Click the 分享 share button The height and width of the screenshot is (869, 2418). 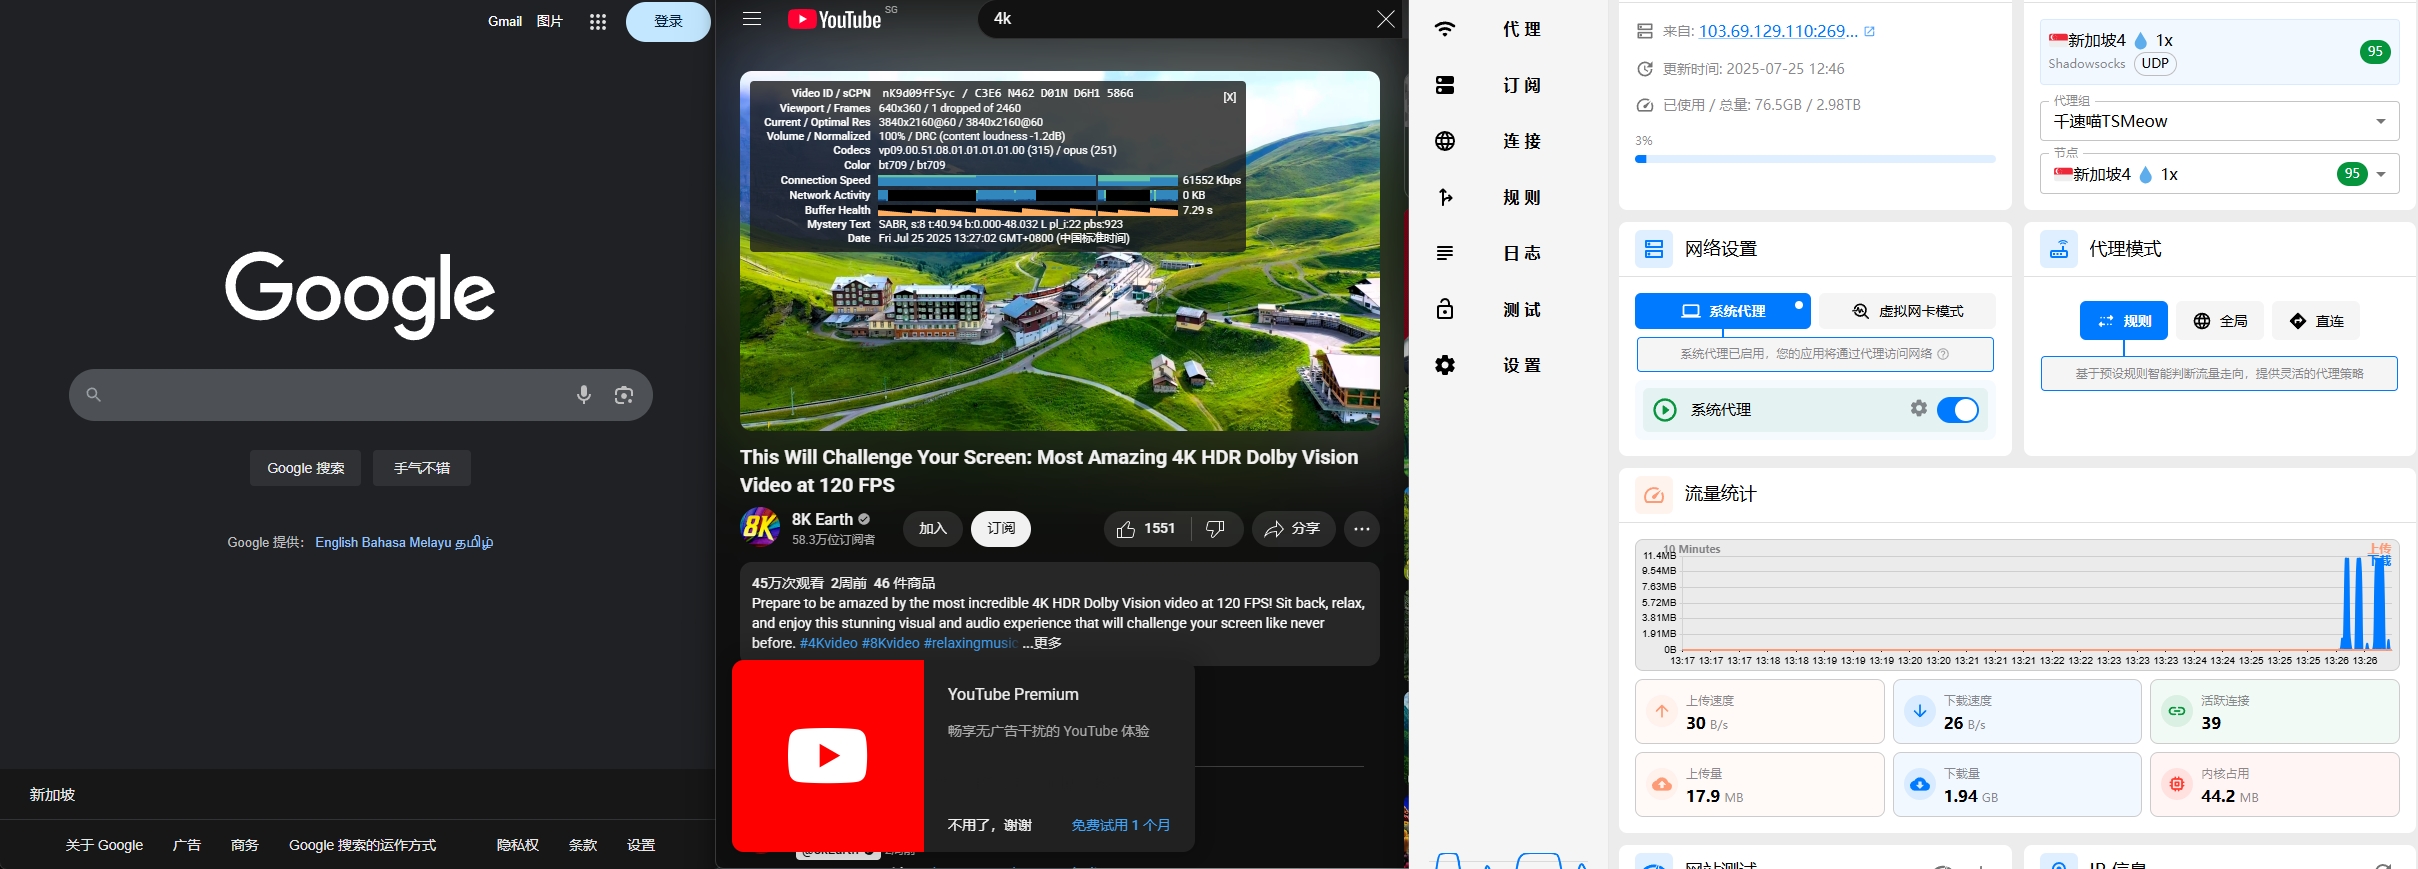point(1293,529)
